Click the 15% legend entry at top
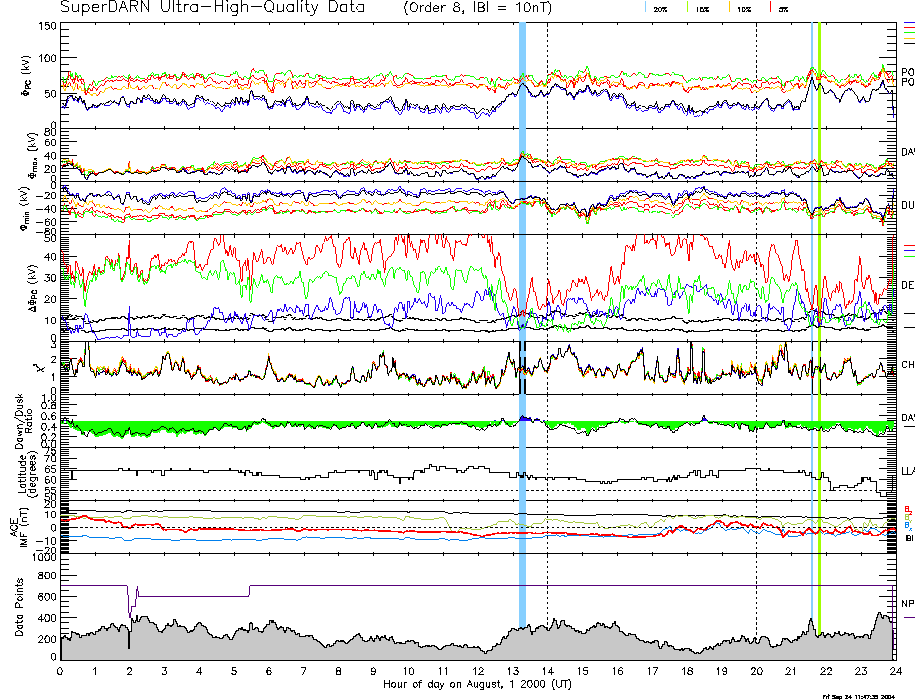 pyautogui.click(x=703, y=8)
